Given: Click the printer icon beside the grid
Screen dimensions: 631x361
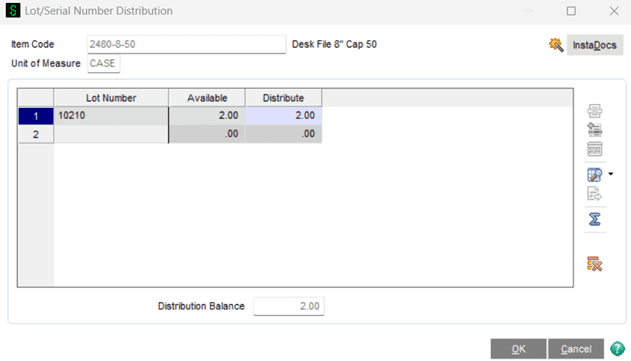Looking at the screenshot, I should 594,111.
